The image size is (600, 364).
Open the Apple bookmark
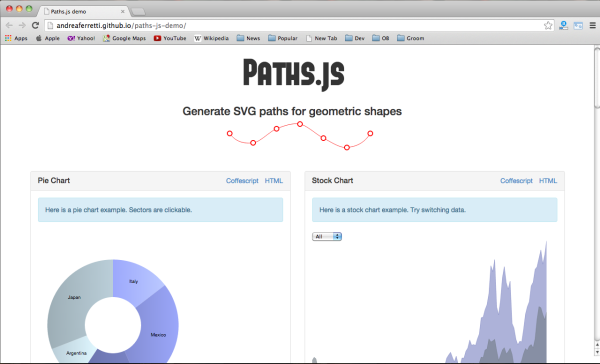[48, 38]
